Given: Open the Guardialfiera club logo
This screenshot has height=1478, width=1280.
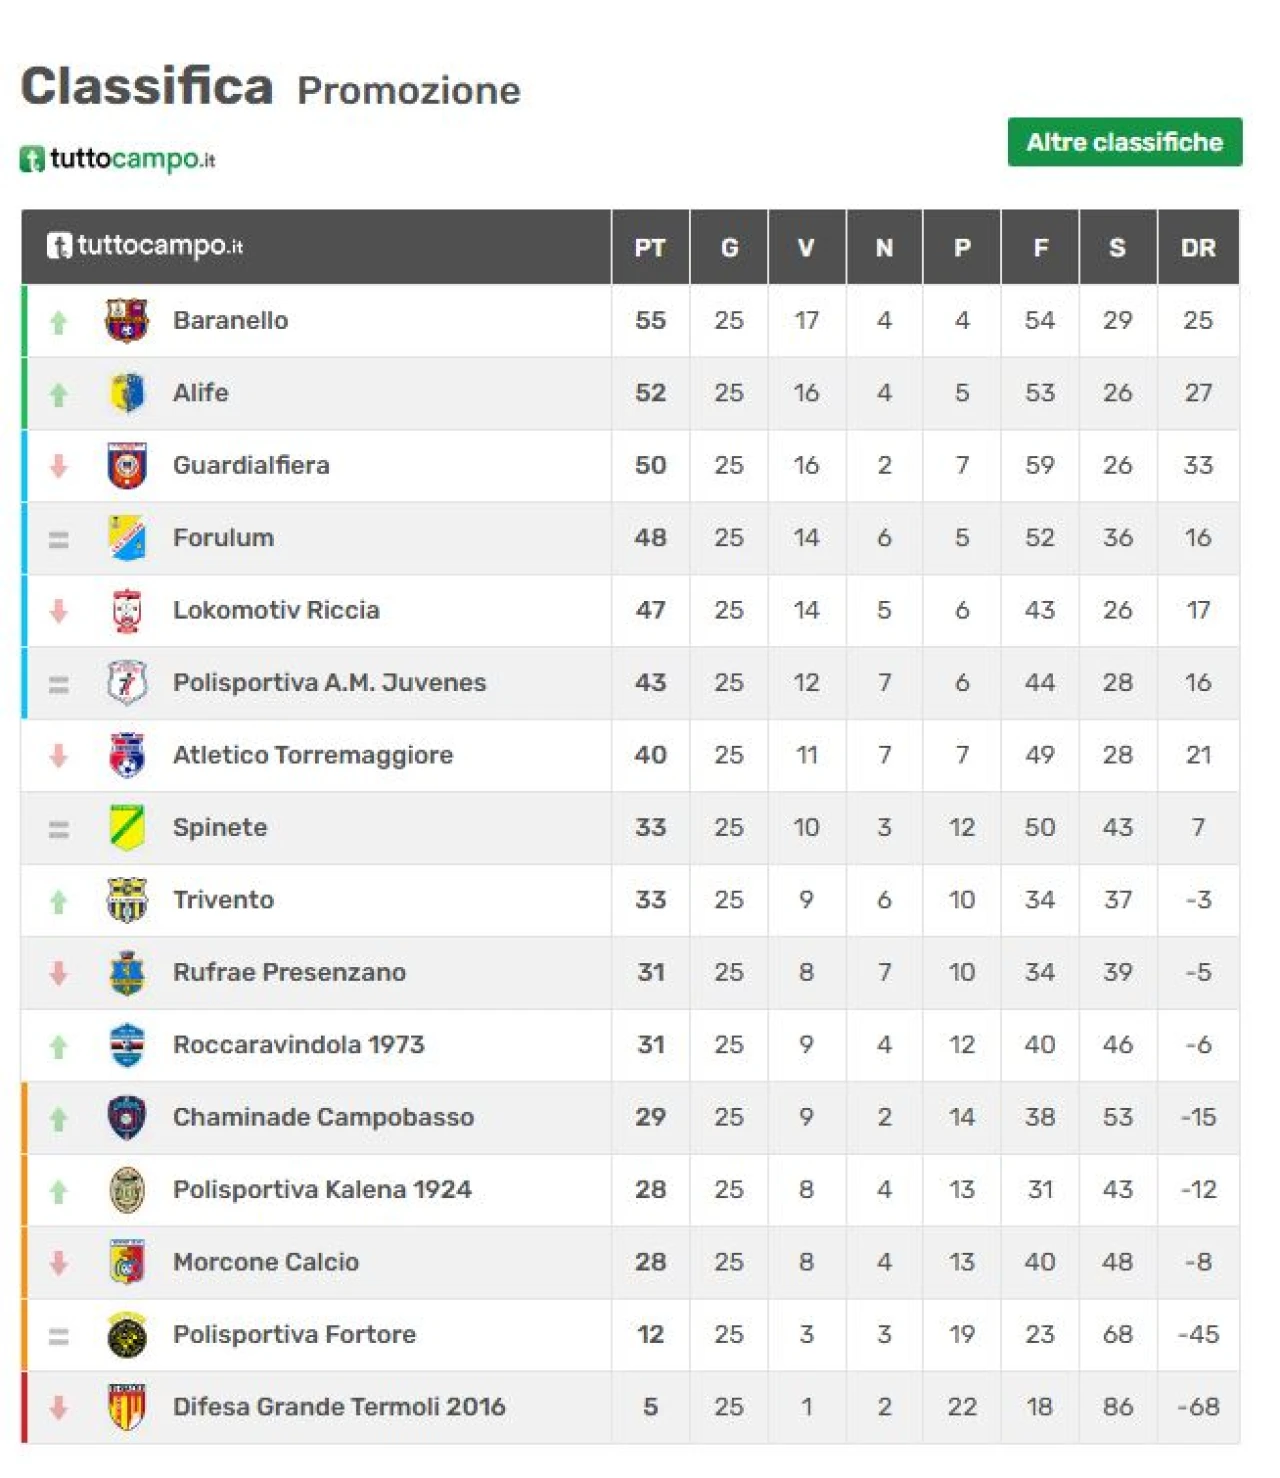Looking at the screenshot, I should click(127, 466).
